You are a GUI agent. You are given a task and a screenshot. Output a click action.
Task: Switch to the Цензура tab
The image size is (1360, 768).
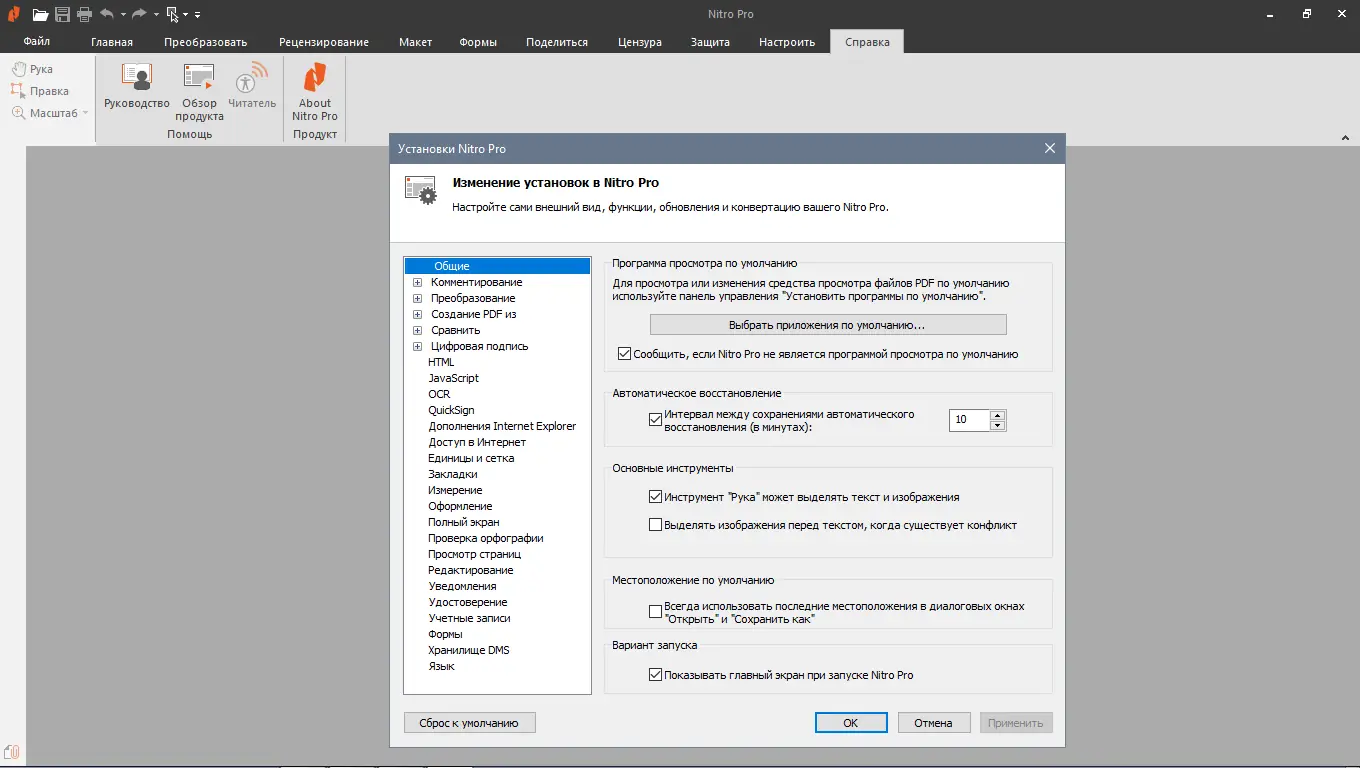[x=640, y=42]
